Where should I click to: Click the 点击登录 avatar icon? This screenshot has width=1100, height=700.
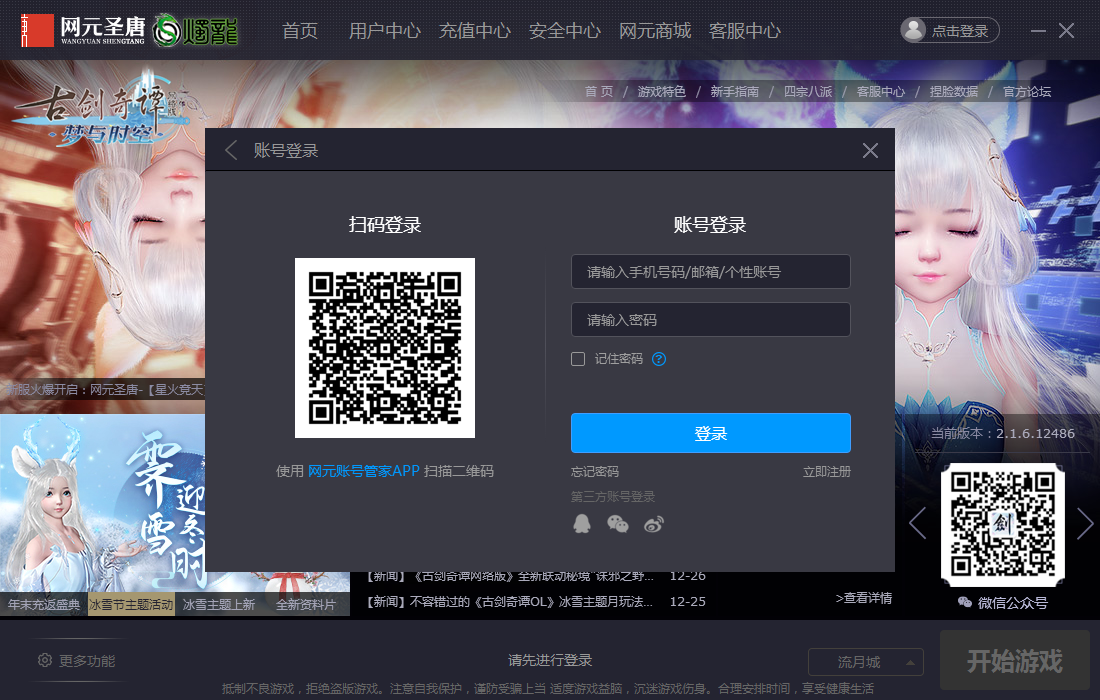point(913,29)
